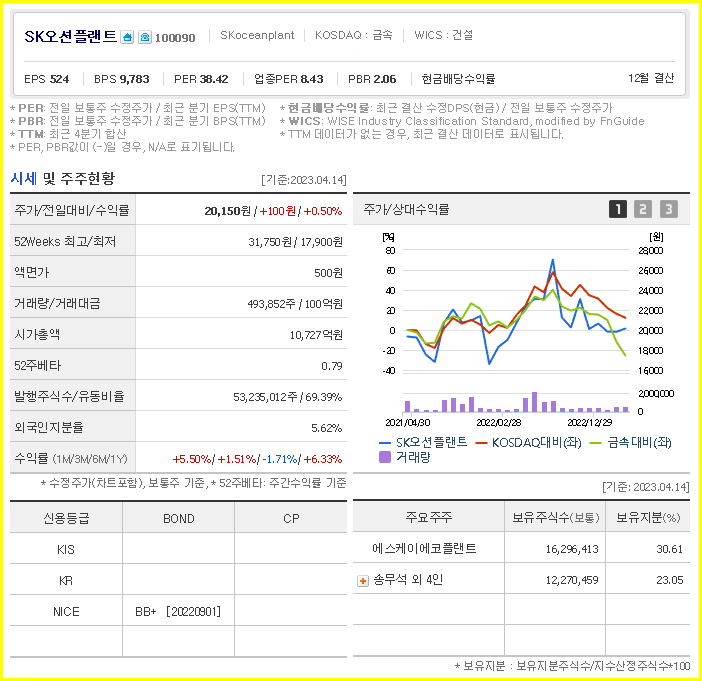Click the 시세 및 주주현황 heading
Image resolution: width=702 pixels, height=681 pixels.
63,179
